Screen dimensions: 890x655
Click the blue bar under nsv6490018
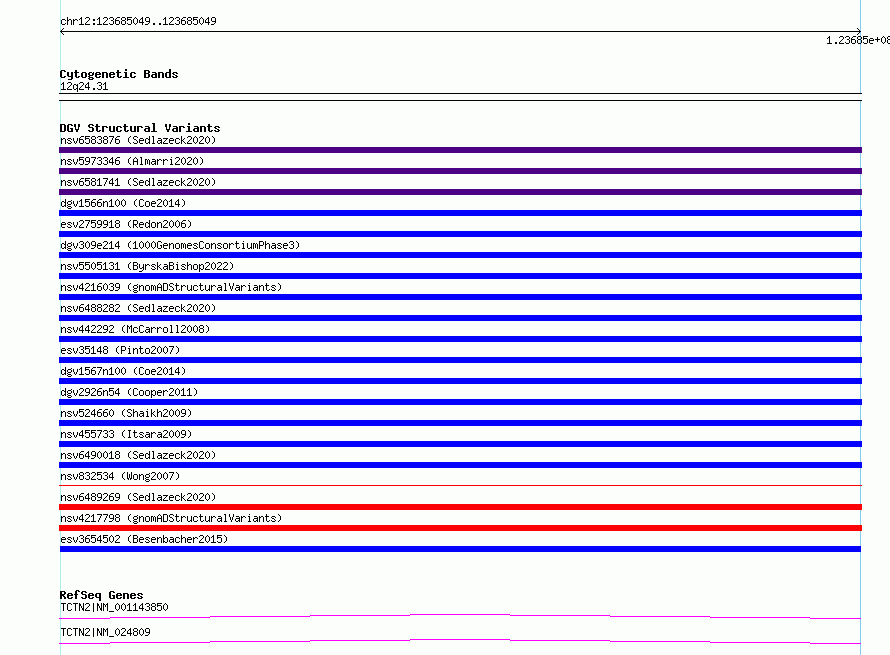coord(460,465)
